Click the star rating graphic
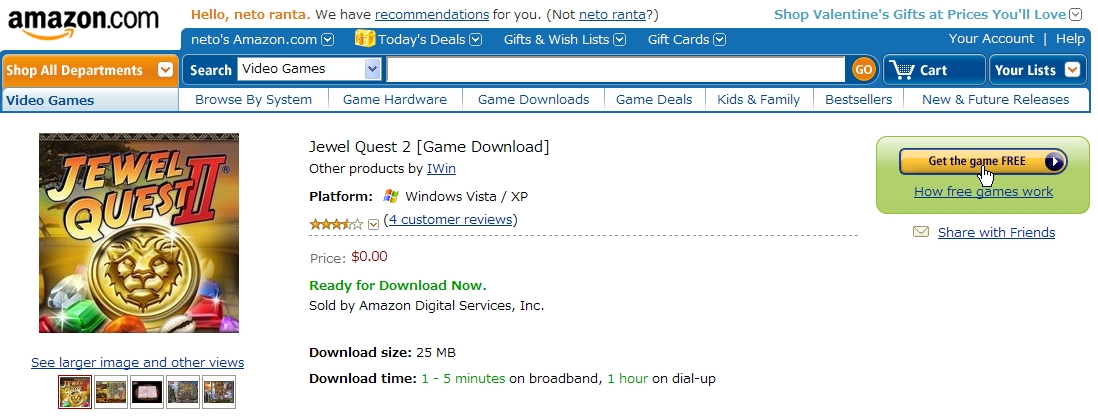Image resolution: width=1098 pixels, height=419 pixels. (336, 224)
